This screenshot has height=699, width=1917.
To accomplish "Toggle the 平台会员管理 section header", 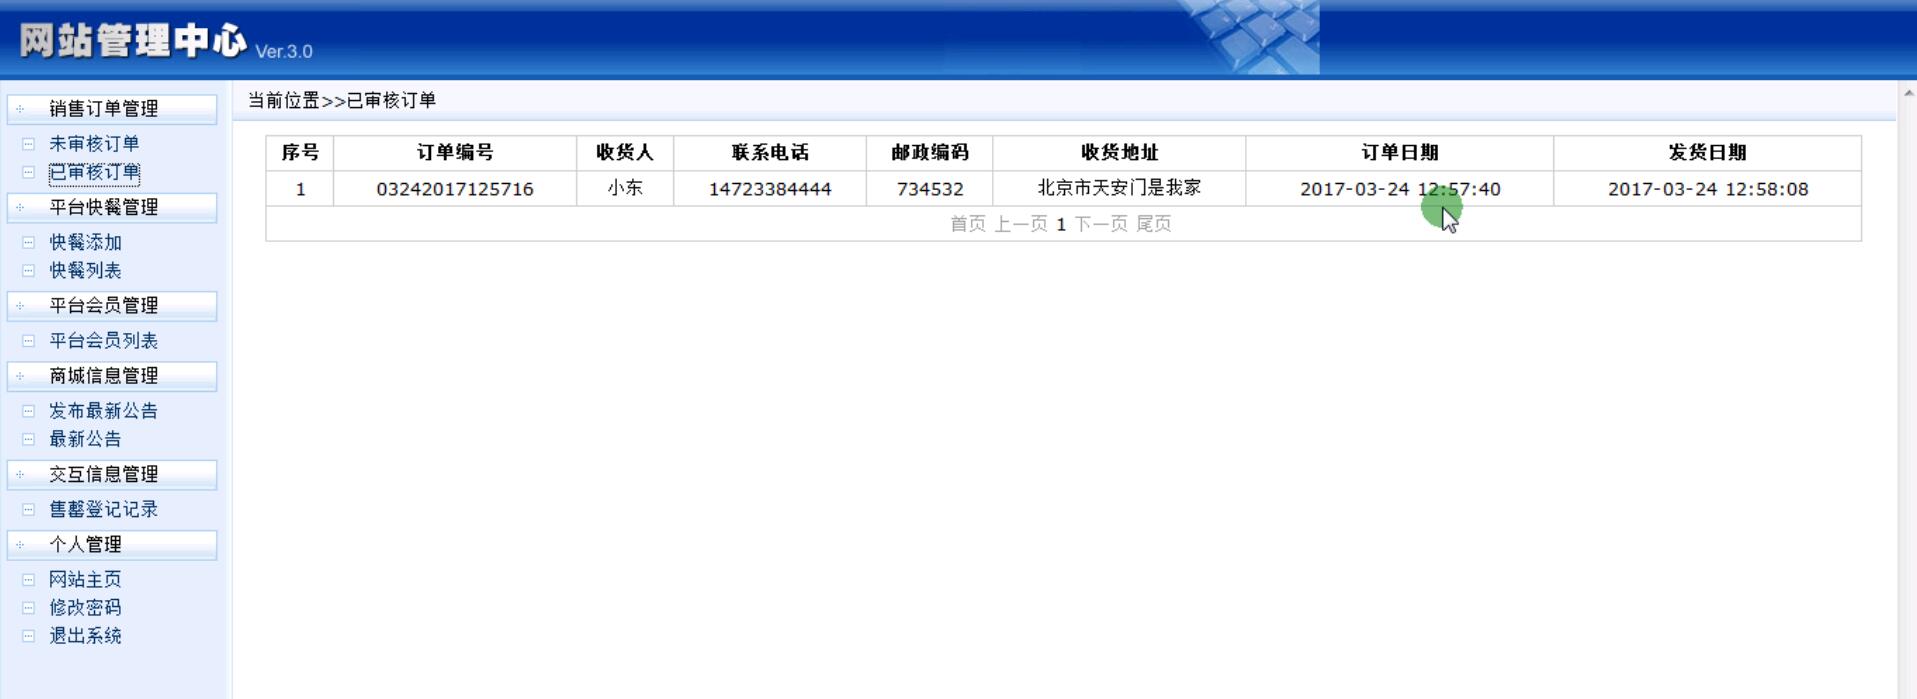I will click(112, 305).
